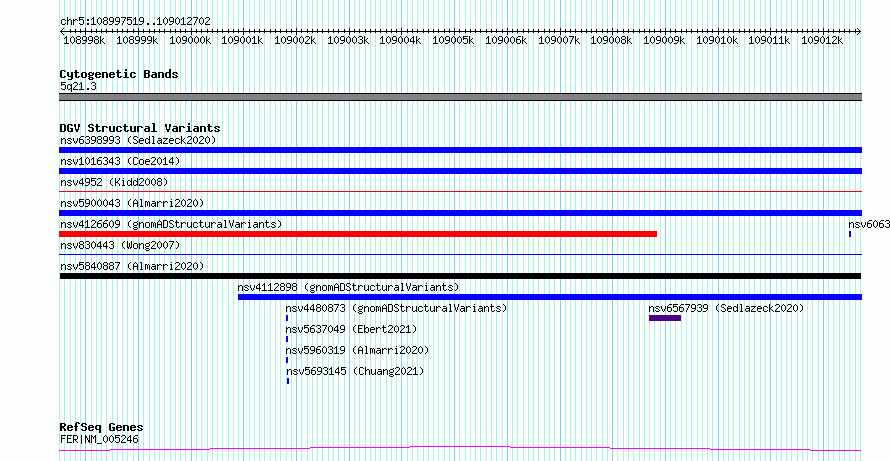Select nsv4112898 (gnomADStructuralVariants) label
Screen dimensions: 890x461
[349, 287]
